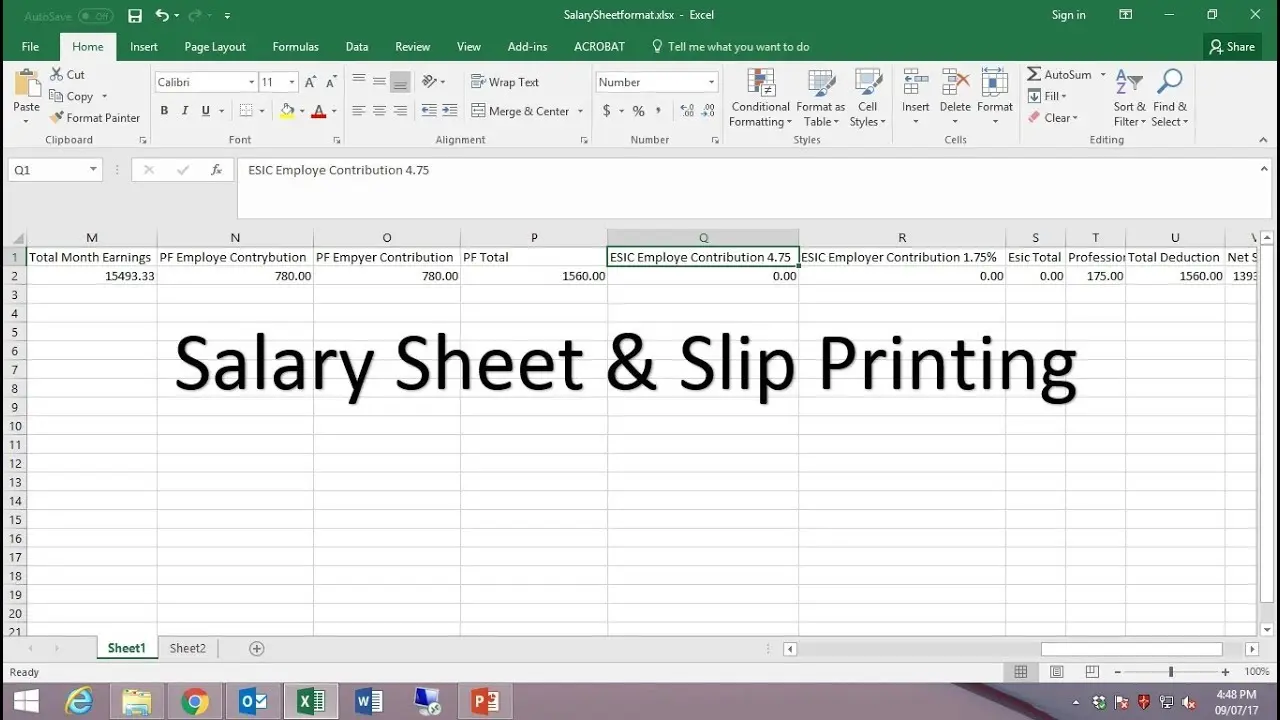Adjust the zoom slider handle

pyautogui.click(x=1170, y=673)
